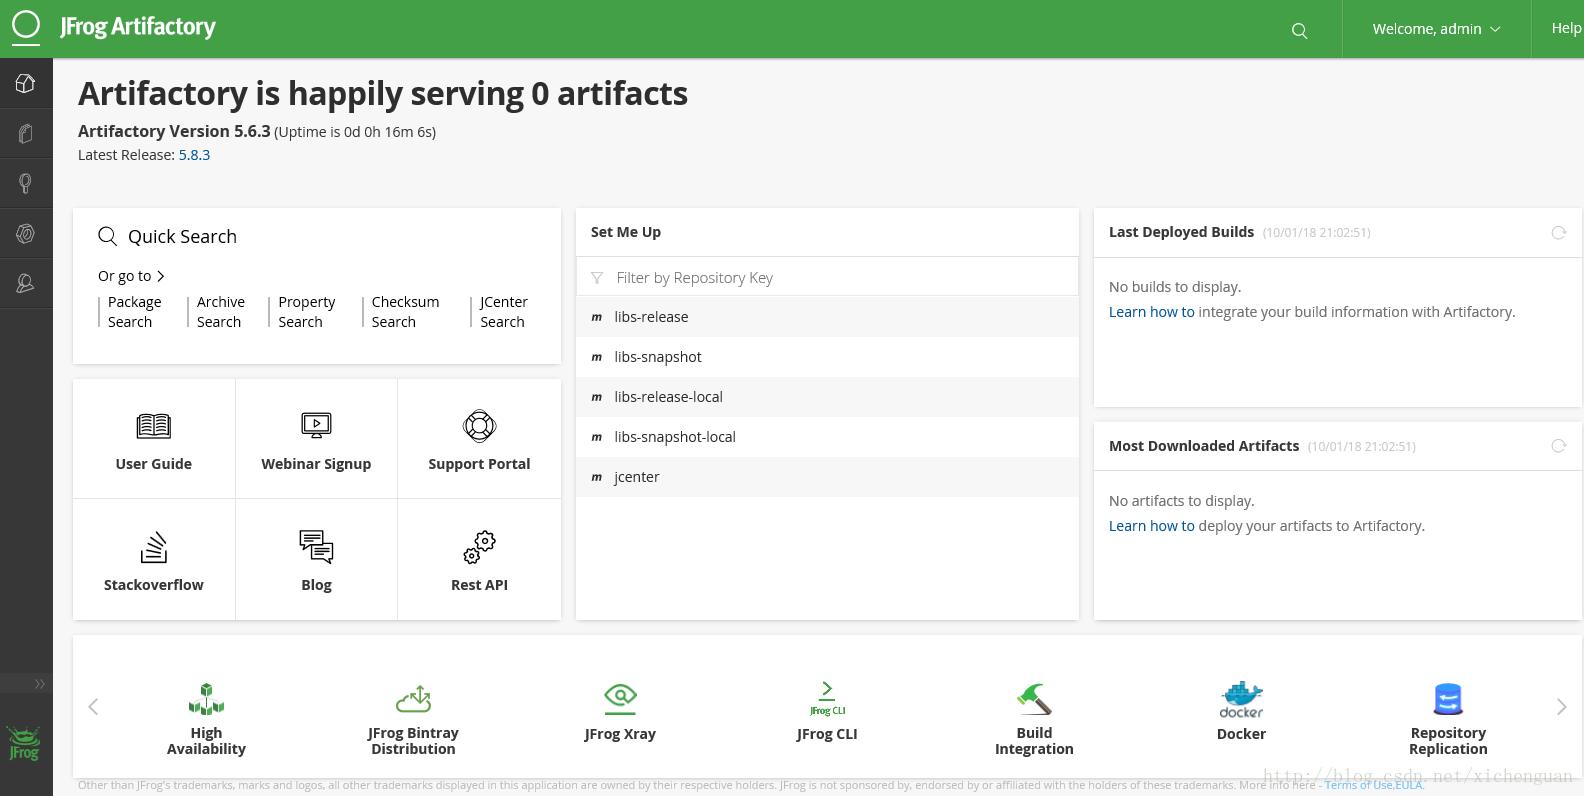This screenshot has height=796, width=1584.
Task: Click the Admin user sidebar icon
Action: pos(26,284)
